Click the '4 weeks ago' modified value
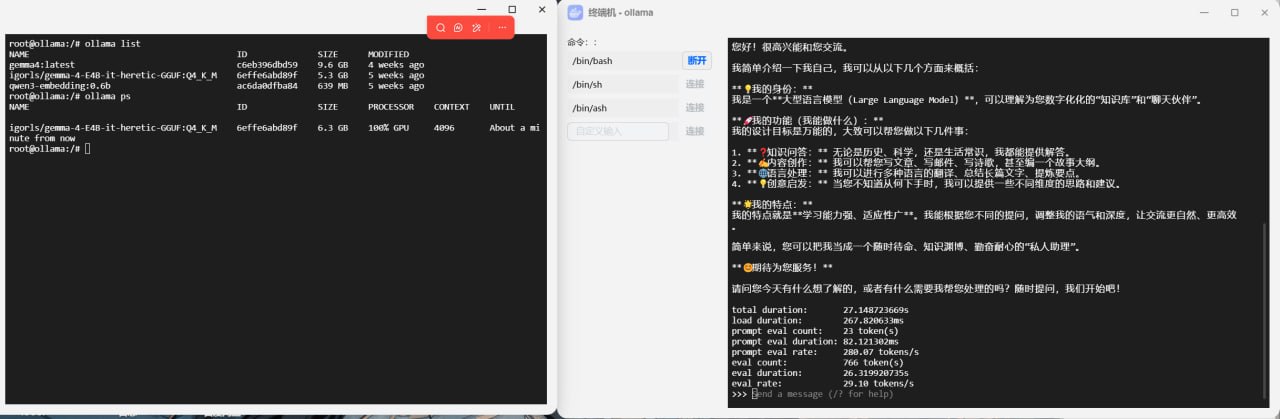Viewport: 1280px width, 419px height. point(396,64)
